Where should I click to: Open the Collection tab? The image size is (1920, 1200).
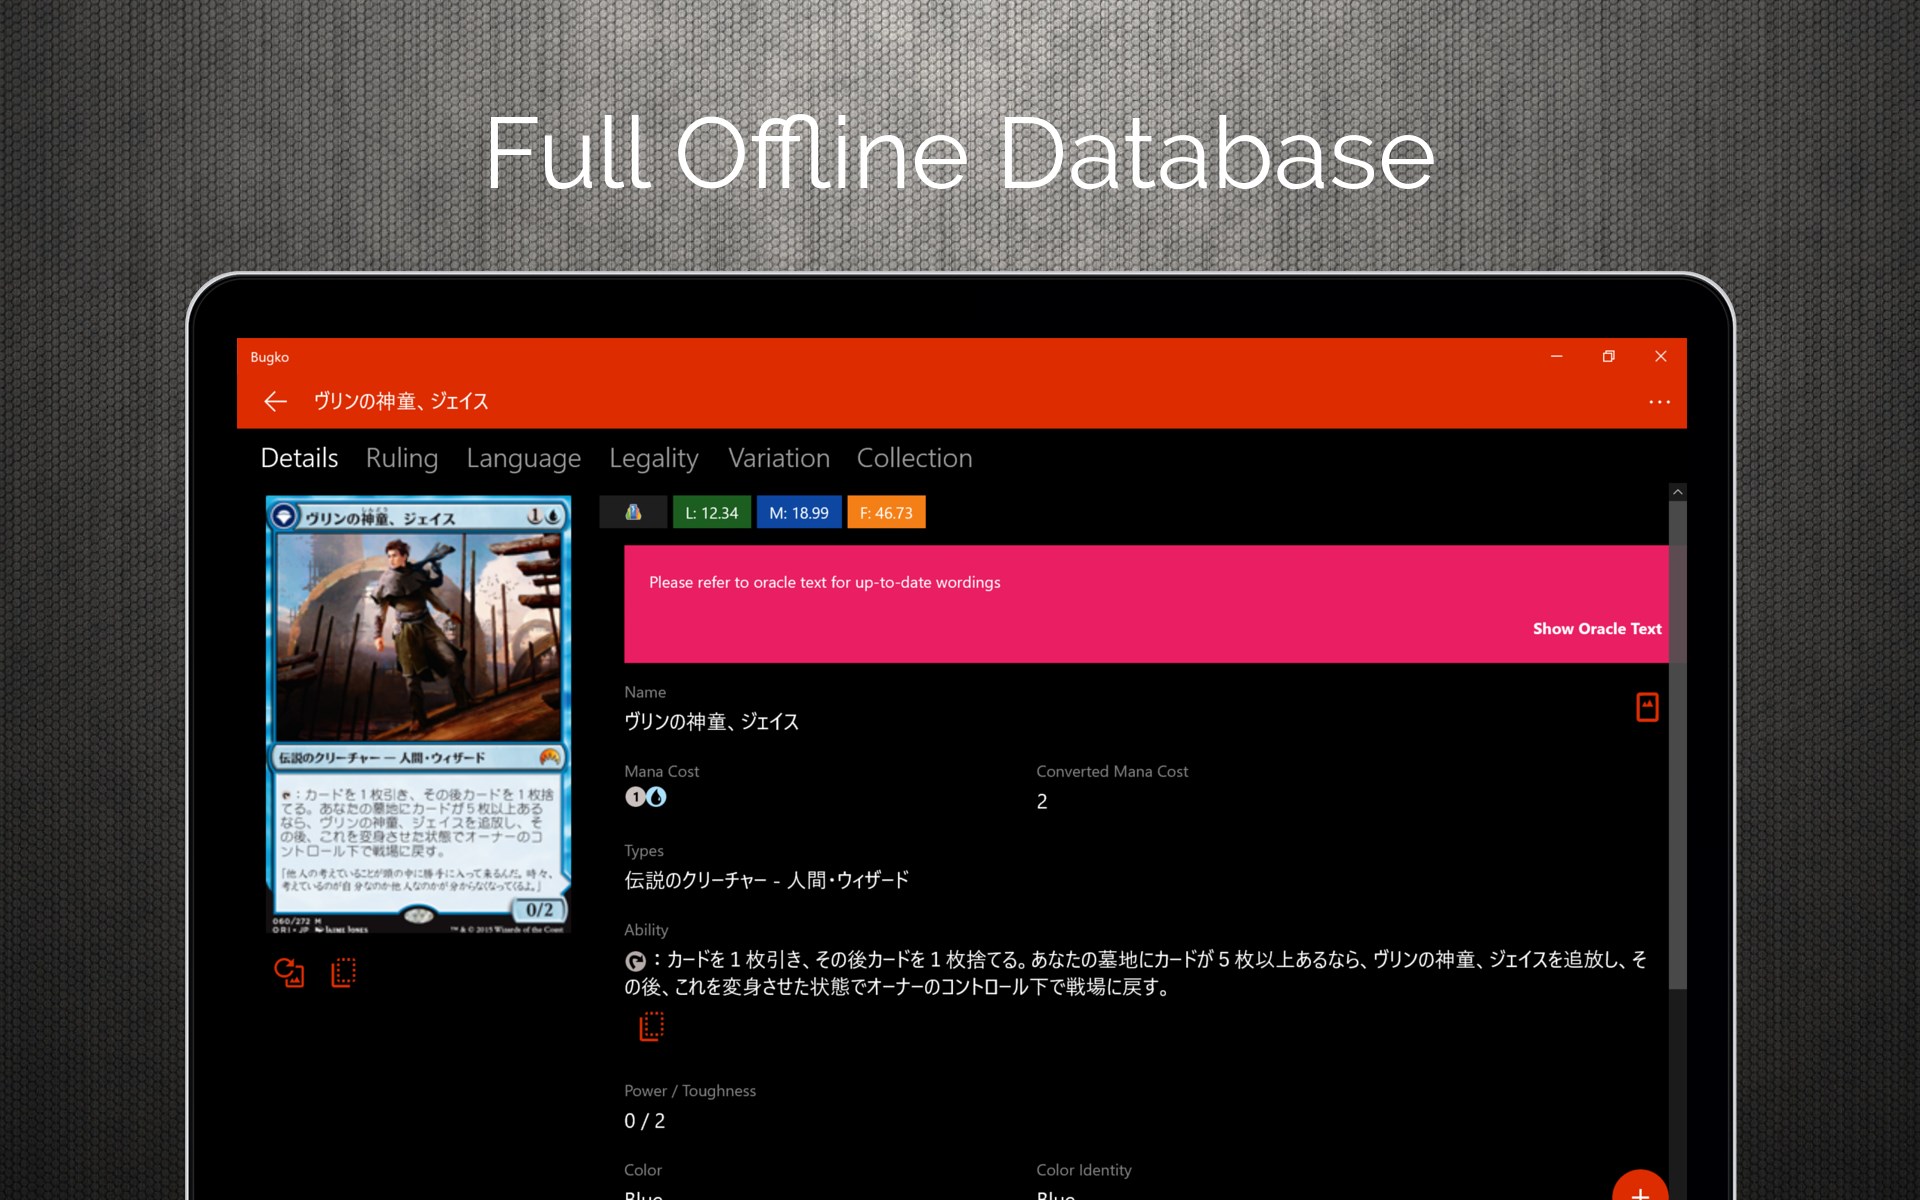pos(914,458)
